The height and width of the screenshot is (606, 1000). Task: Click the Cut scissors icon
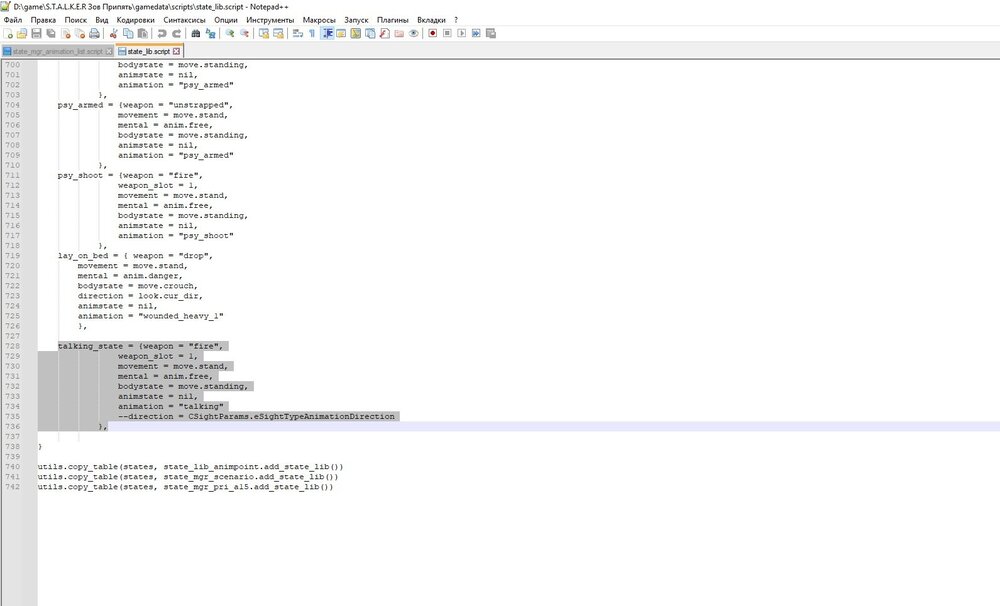113,33
